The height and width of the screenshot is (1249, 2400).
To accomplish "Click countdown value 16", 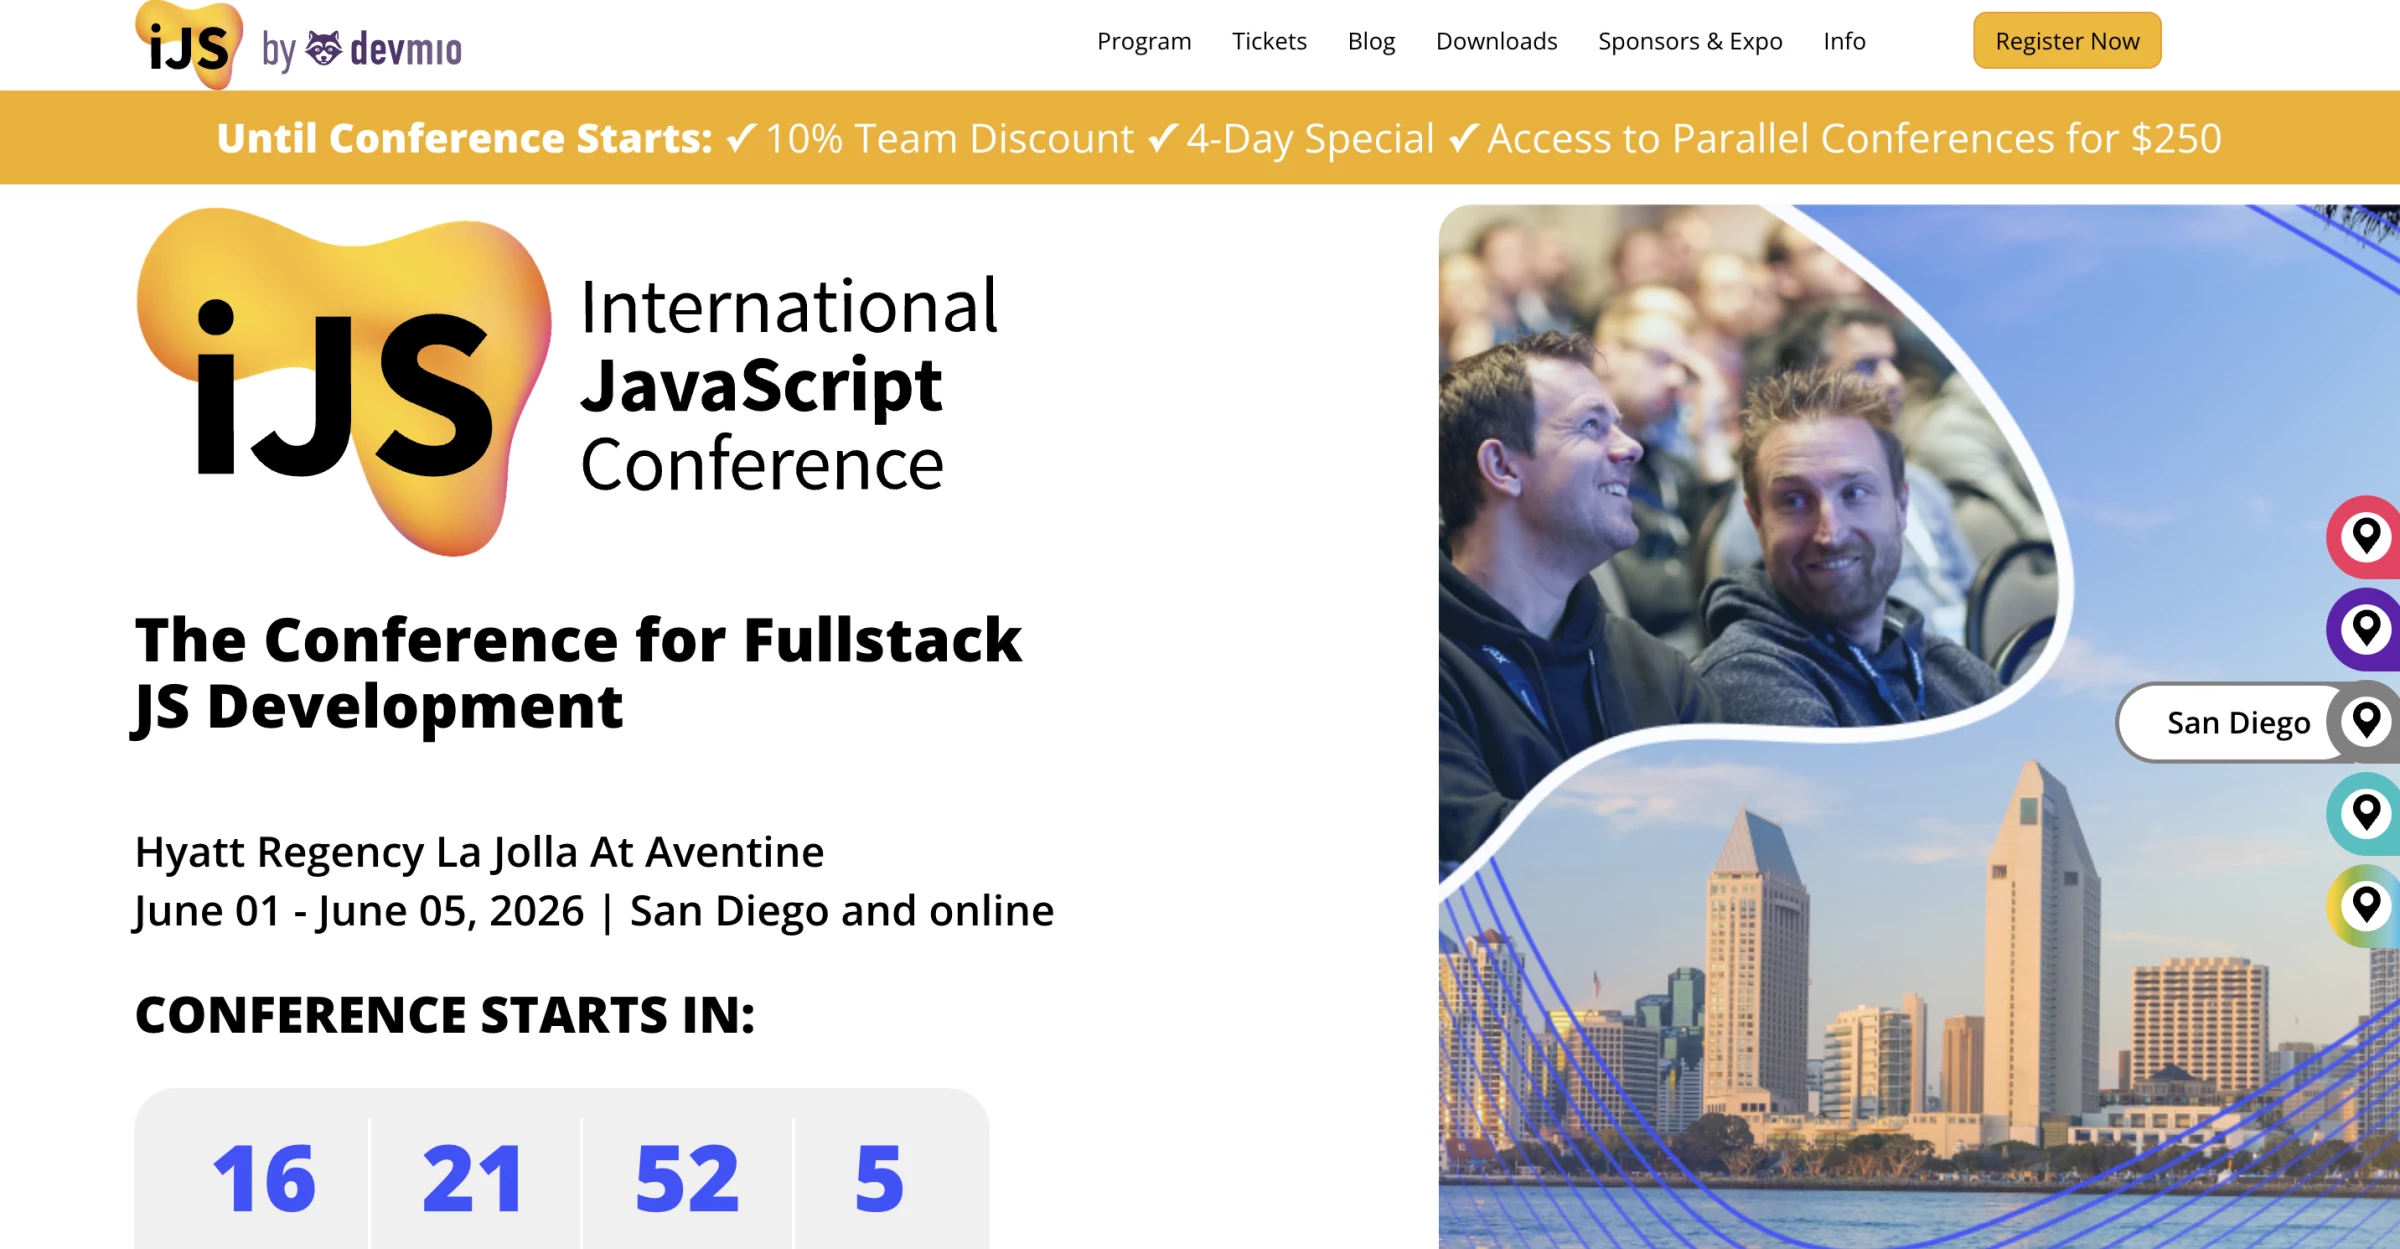I will [x=264, y=1180].
